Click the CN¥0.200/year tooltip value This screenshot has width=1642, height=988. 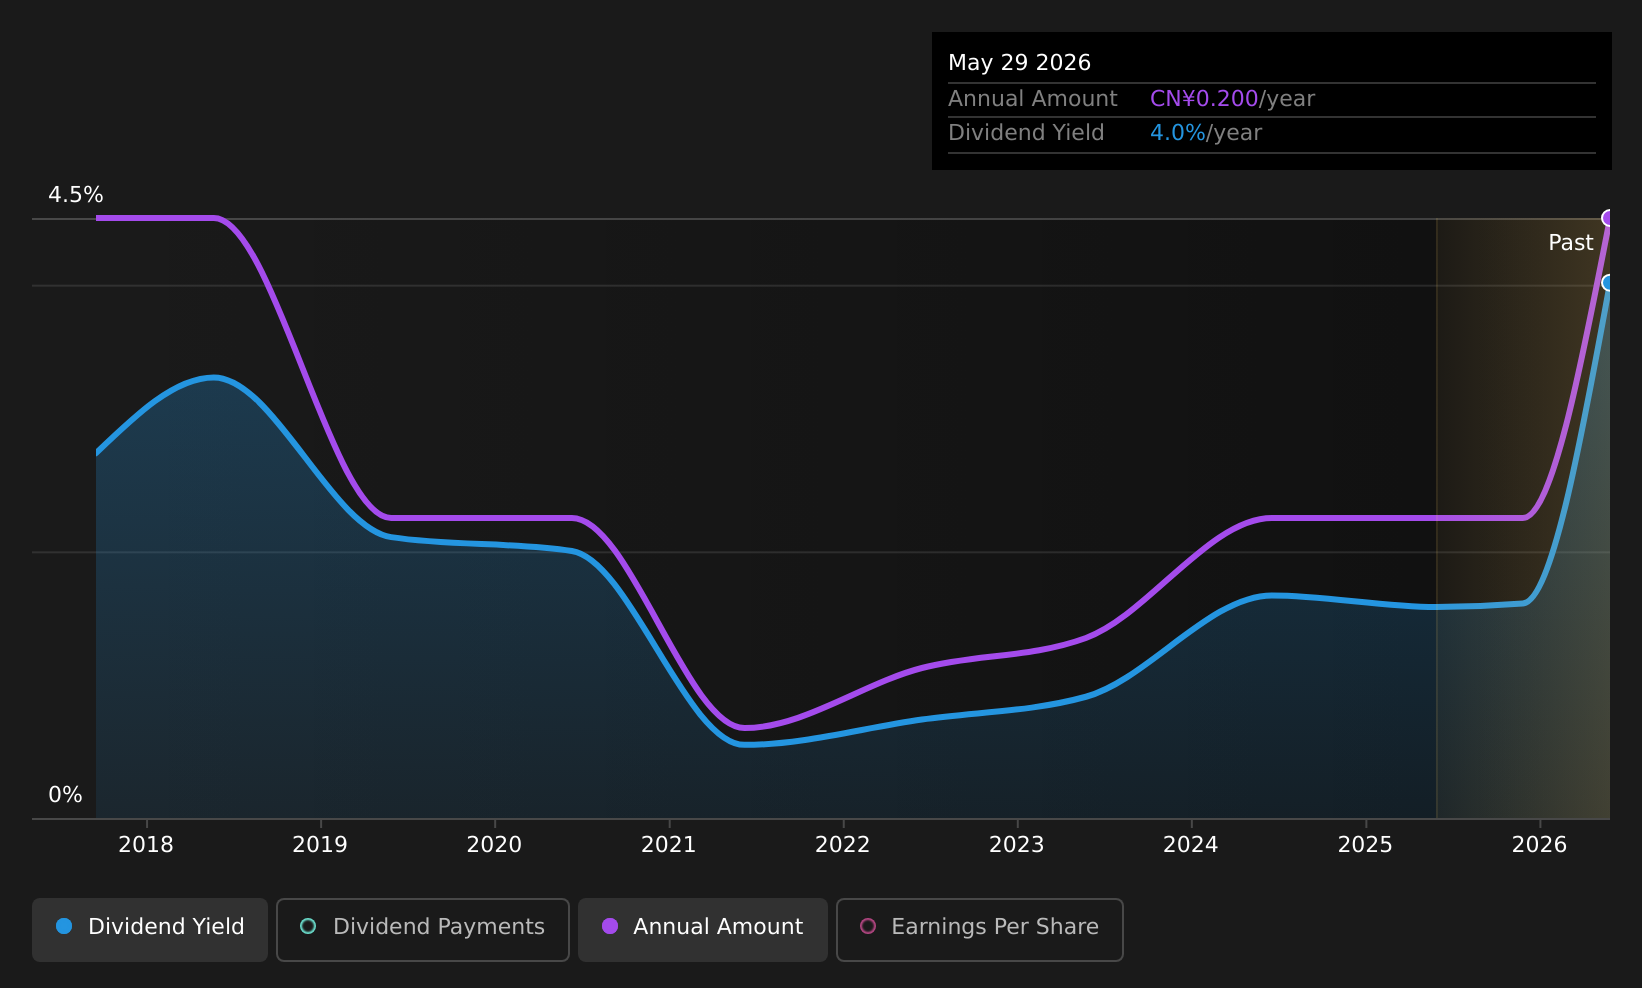[x=1232, y=99]
